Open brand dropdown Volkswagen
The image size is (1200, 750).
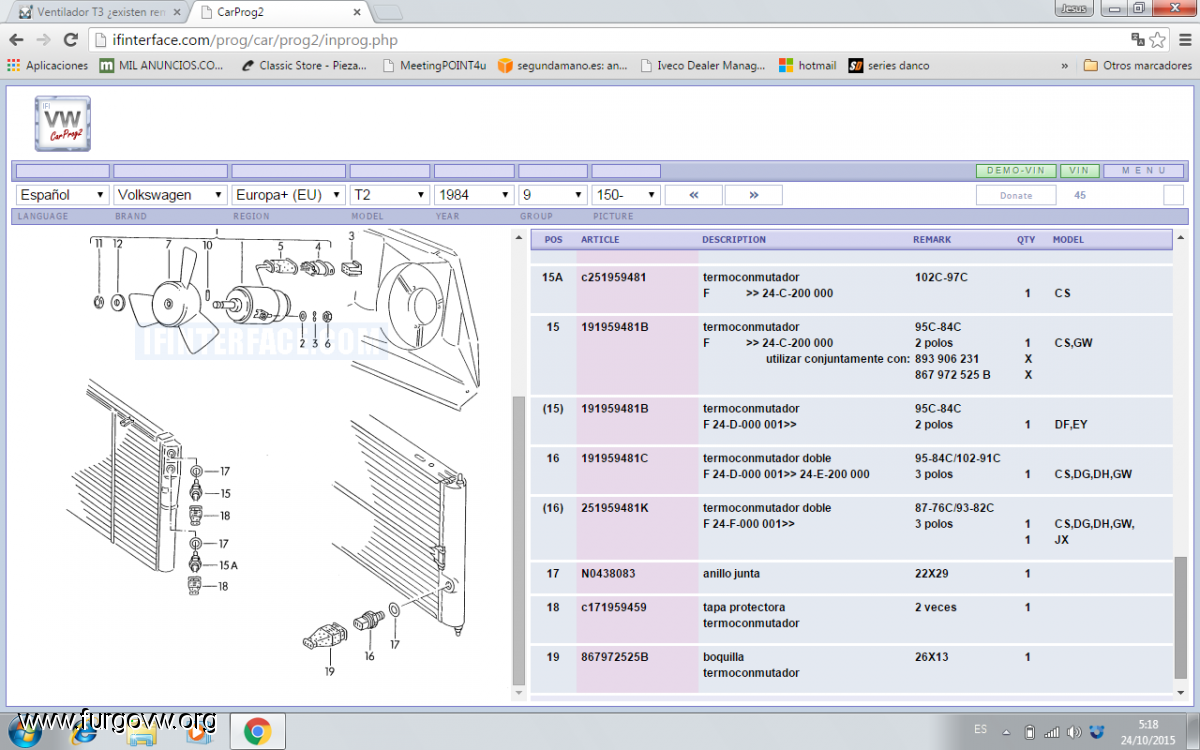click(x=170, y=195)
